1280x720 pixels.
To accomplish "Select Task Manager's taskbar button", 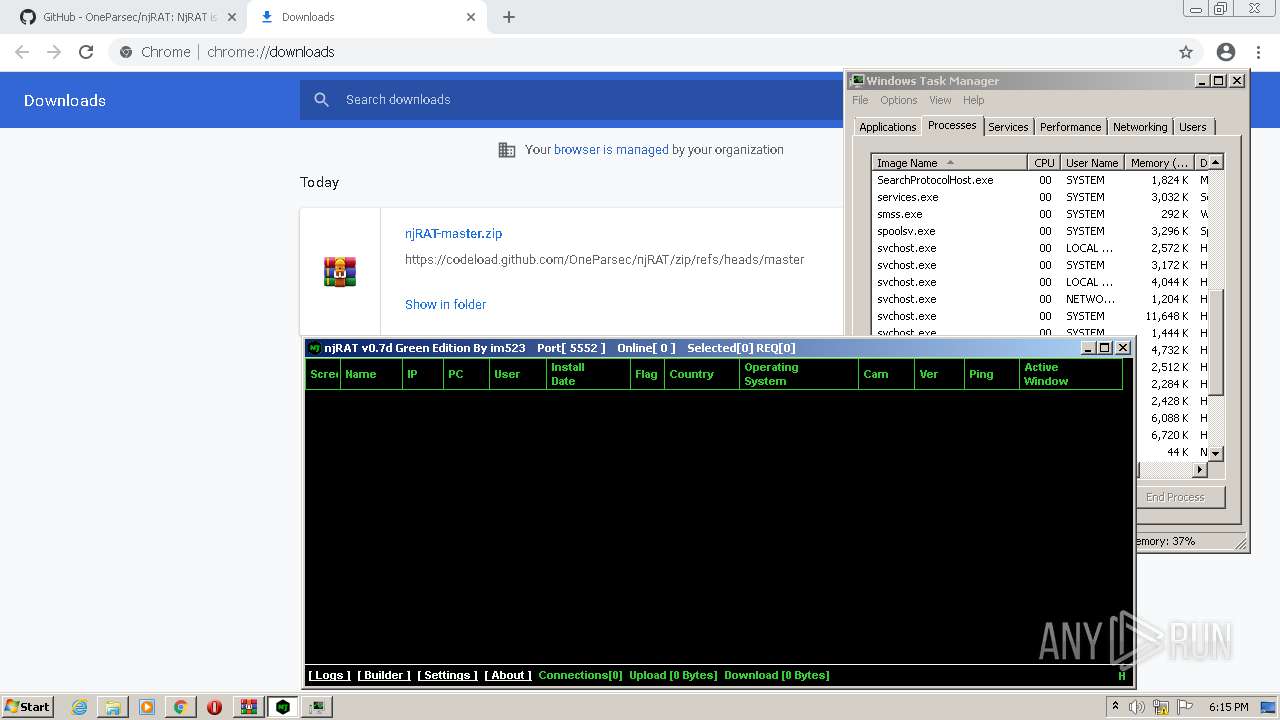I will pos(317,707).
